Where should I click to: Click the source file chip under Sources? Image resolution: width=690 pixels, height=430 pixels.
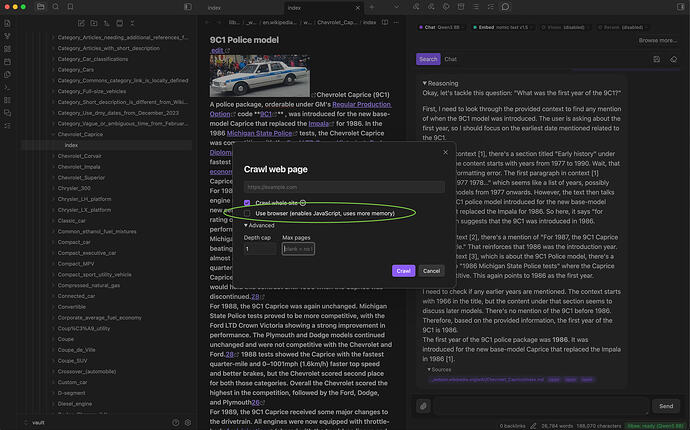pyautogui.click(x=487, y=379)
